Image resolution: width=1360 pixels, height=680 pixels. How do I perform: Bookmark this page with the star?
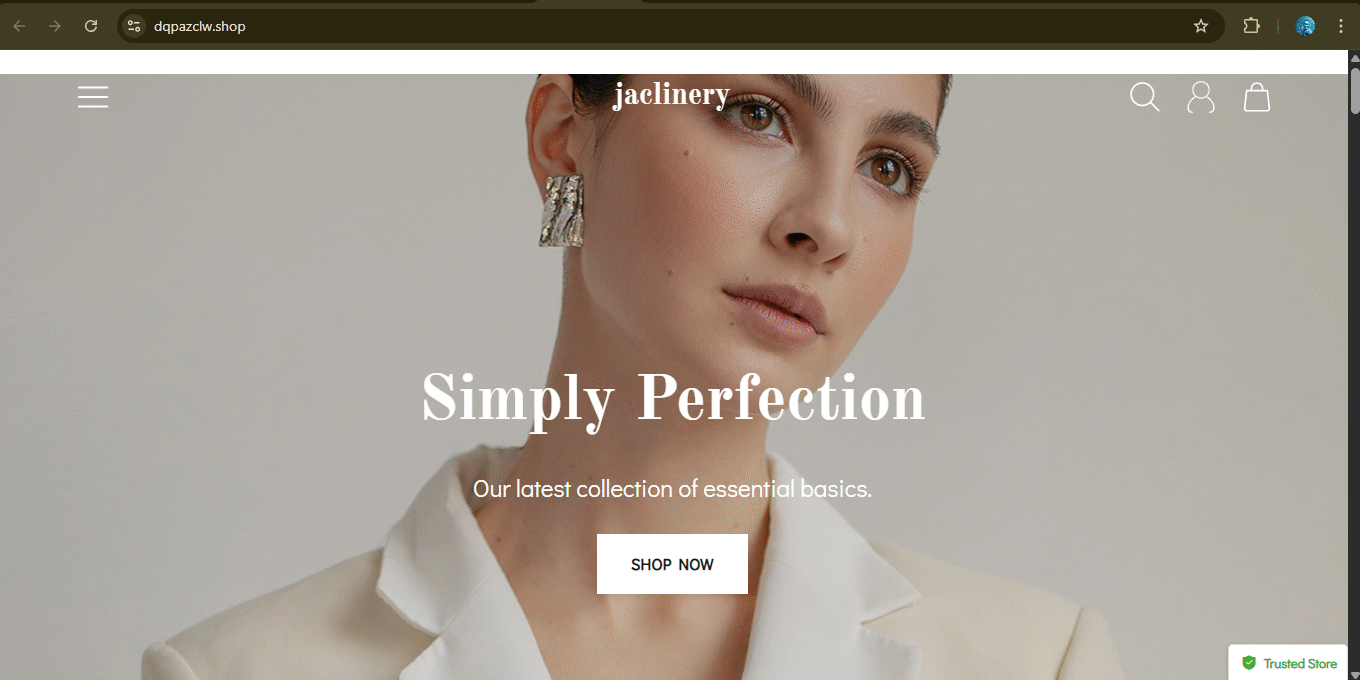(x=1201, y=26)
